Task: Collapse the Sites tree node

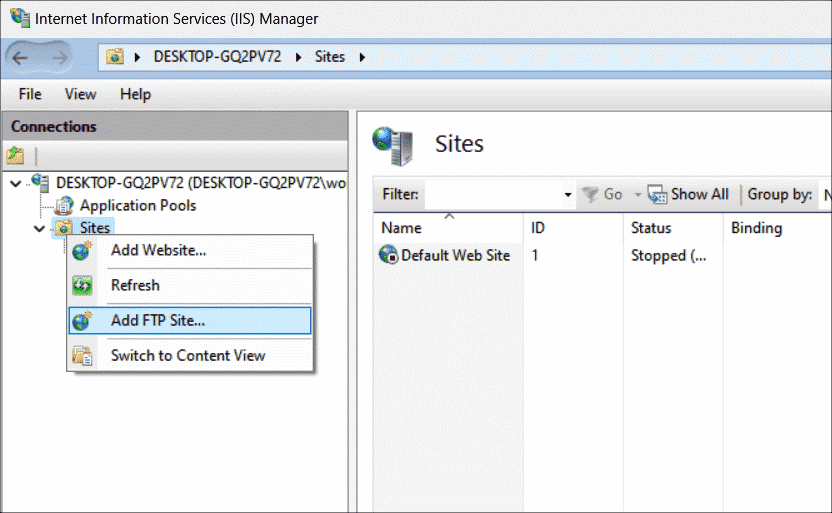Action: (x=39, y=229)
